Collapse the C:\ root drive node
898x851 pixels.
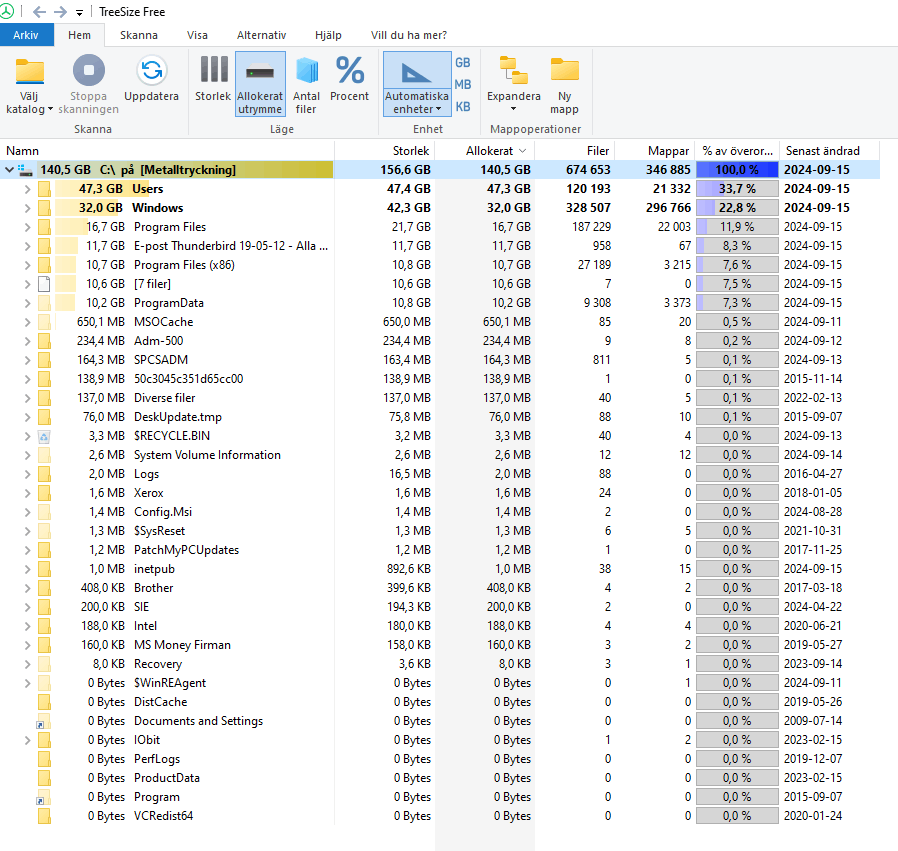pos(9,170)
